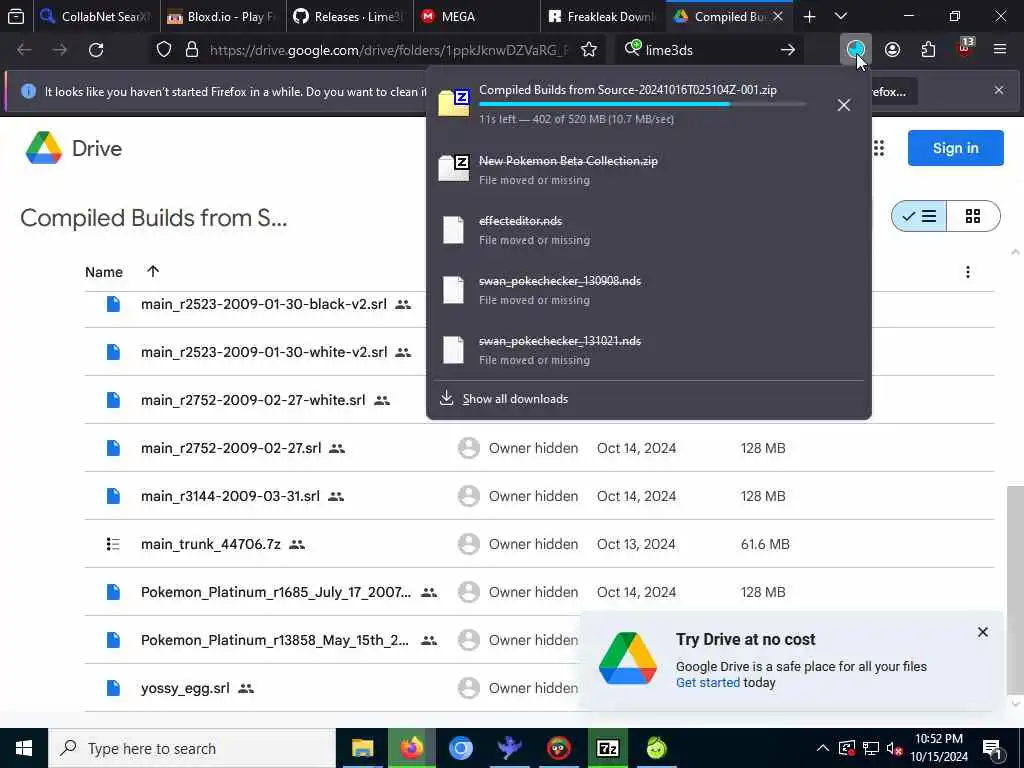Show hidden tray icons chevron
1024x768 pixels.
tap(823, 748)
